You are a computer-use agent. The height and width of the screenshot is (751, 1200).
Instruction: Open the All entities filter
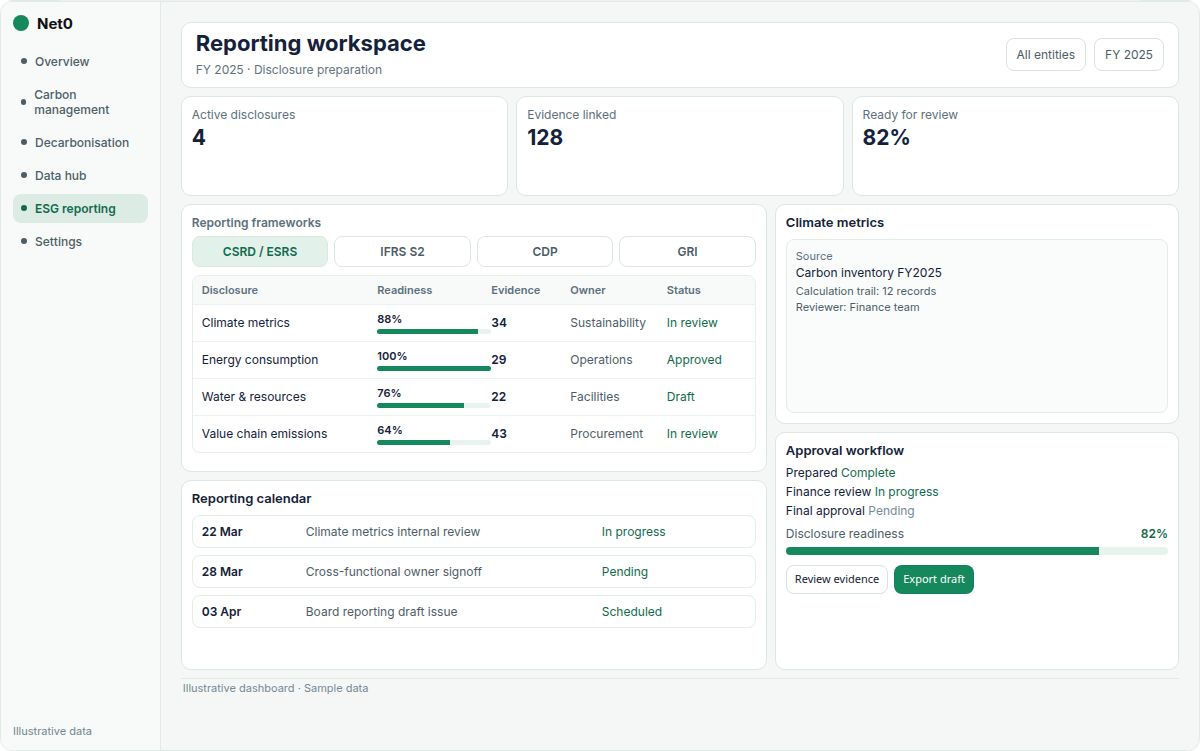click(1045, 55)
